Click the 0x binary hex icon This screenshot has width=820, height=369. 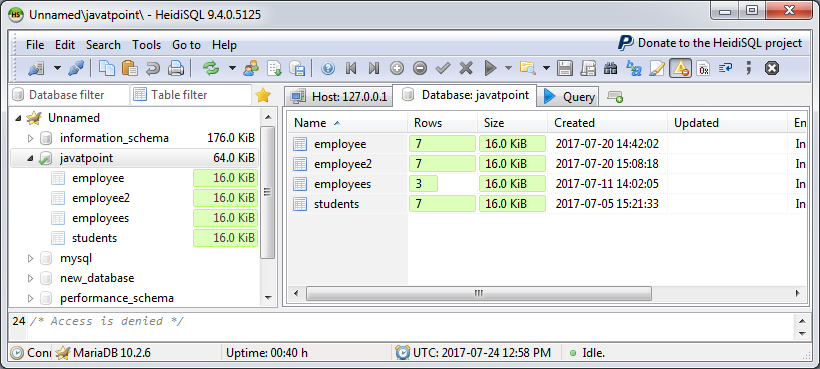(703, 68)
